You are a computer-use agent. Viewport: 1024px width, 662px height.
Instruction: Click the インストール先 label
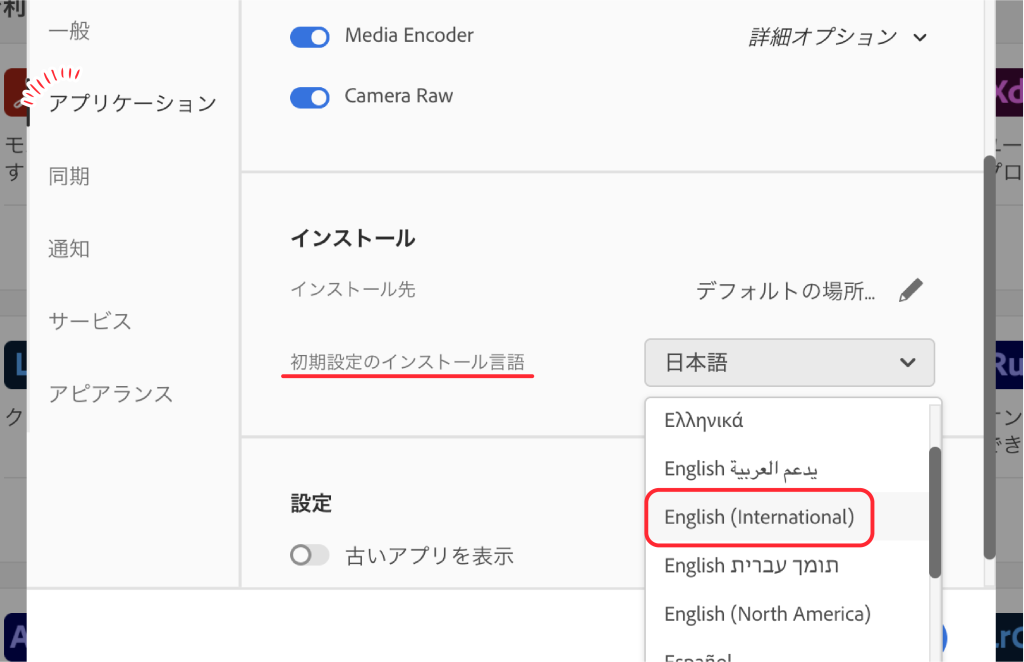click(353, 289)
